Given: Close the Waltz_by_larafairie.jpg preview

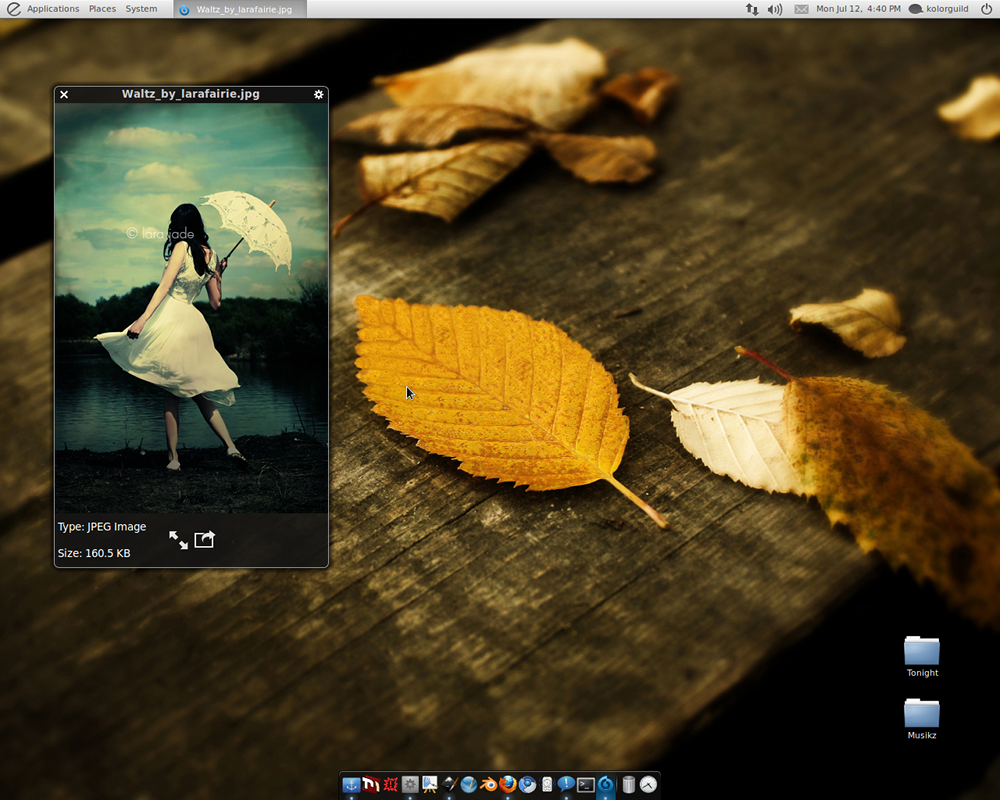Looking at the screenshot, I should 64,95.
